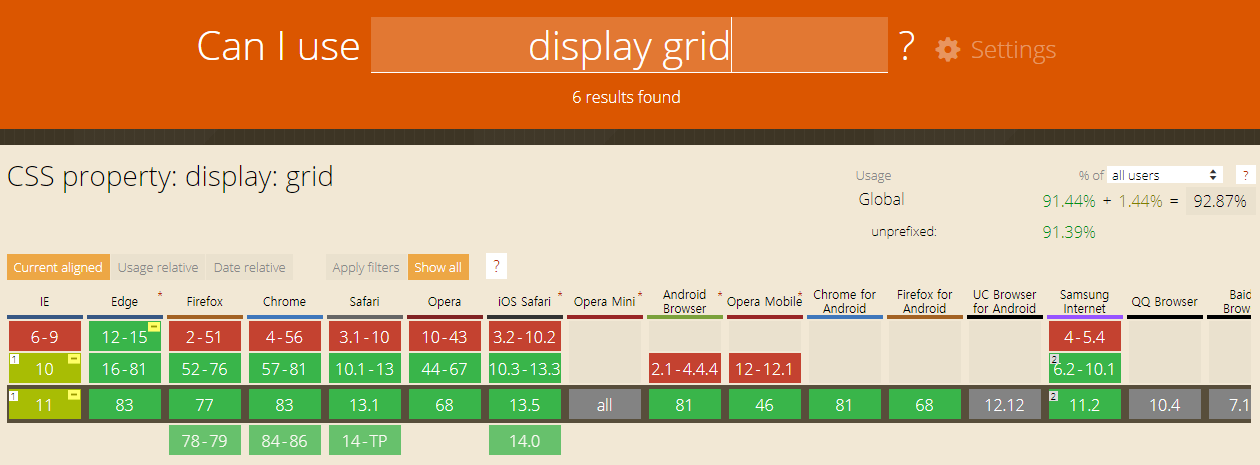Viewport: 1260px width, 465px height.
Task: Select the Opera 10-43 cell
Action: pyautogui.click(x=445, y=337)
